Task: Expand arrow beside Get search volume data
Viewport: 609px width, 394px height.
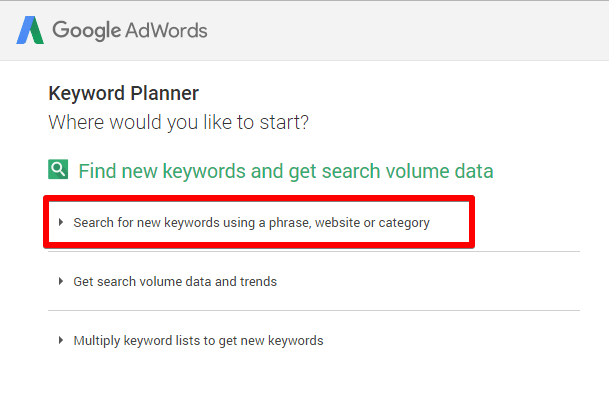Action: point(61,281)
